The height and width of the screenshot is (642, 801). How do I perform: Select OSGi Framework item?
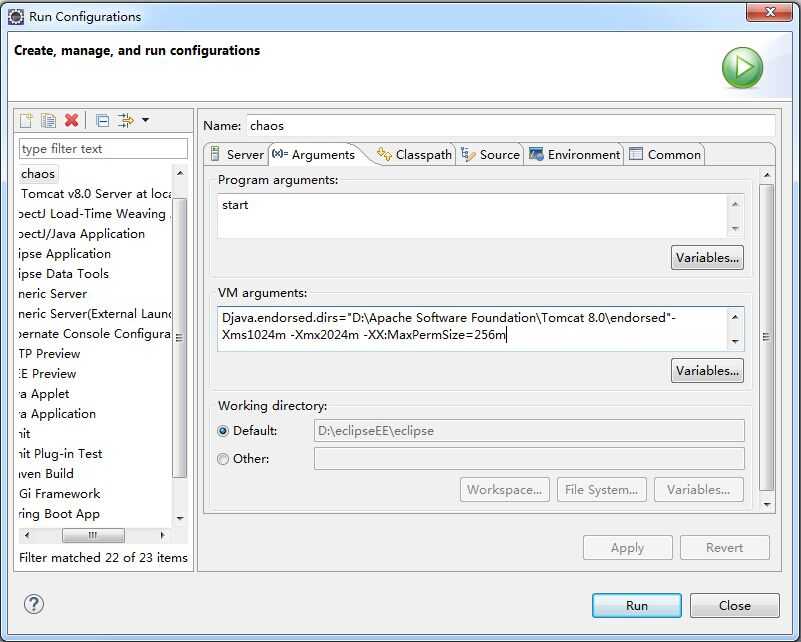point(60,493)
